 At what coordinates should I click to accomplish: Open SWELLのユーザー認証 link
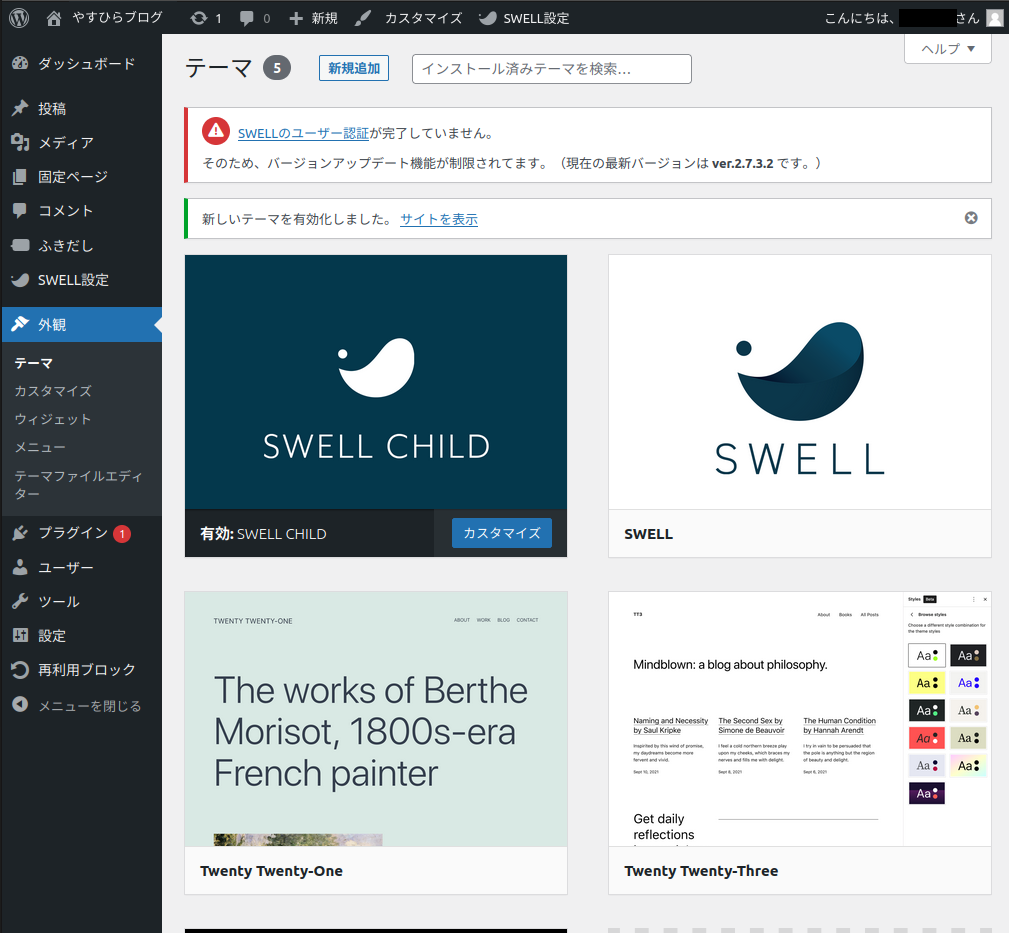(x=303, y=133)
